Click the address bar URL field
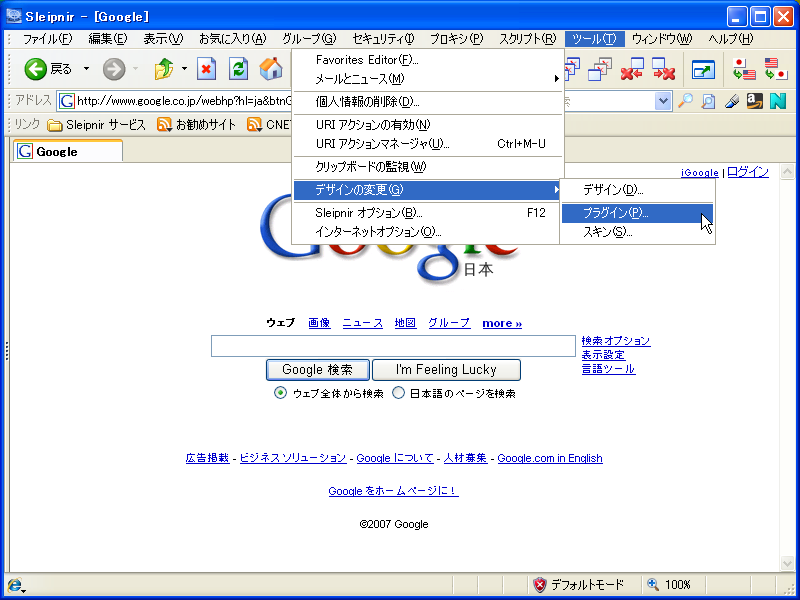This screenshot has height=600, width=800. (174, 101)
